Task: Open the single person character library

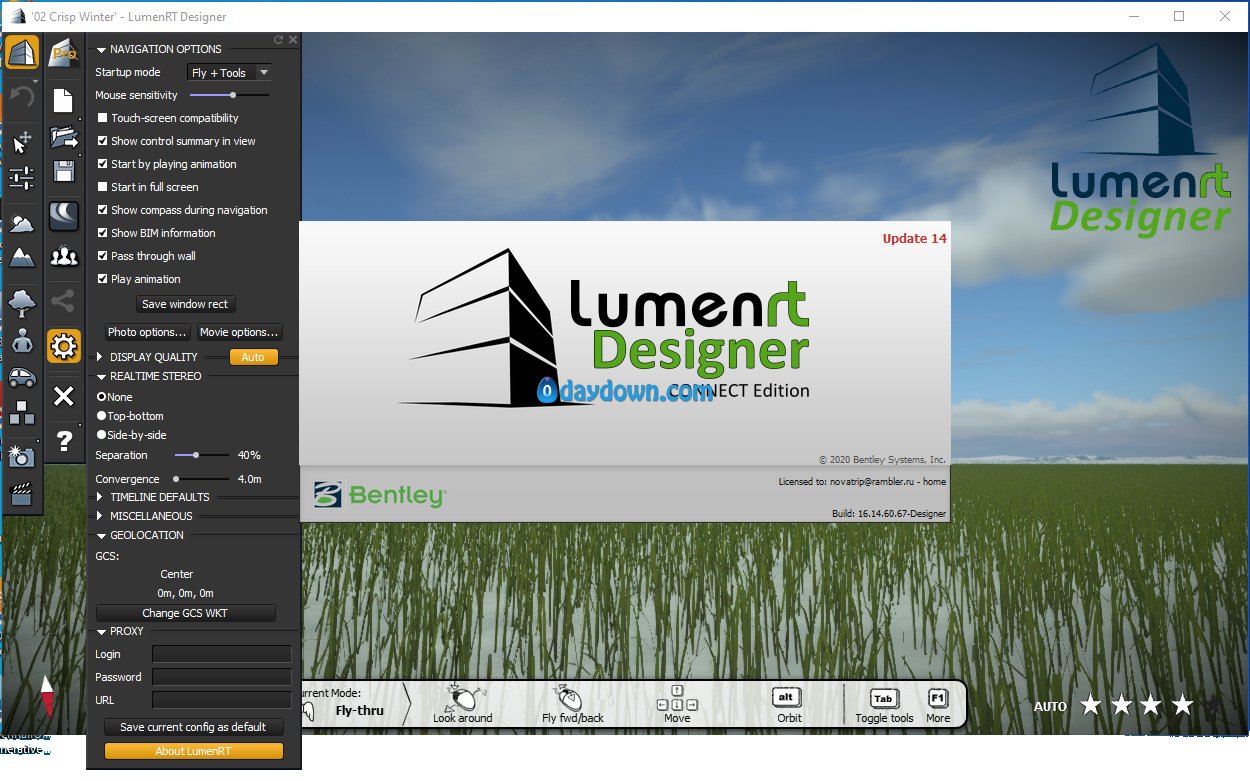Action: (22, 341)
